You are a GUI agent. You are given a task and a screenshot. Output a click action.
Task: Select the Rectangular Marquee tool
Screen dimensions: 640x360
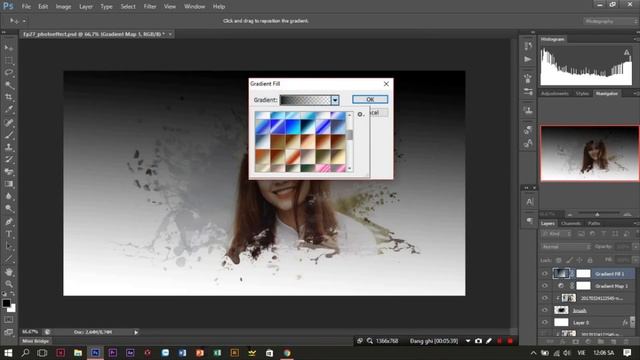pos(9,60)
